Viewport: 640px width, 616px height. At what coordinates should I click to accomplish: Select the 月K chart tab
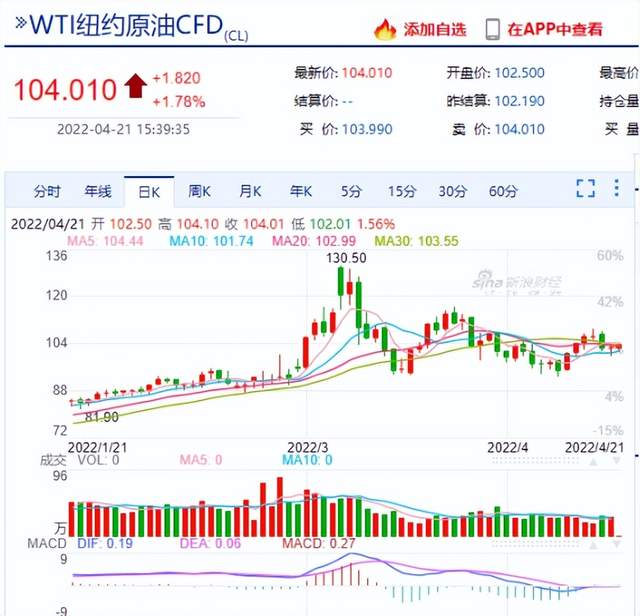point(250,191)
